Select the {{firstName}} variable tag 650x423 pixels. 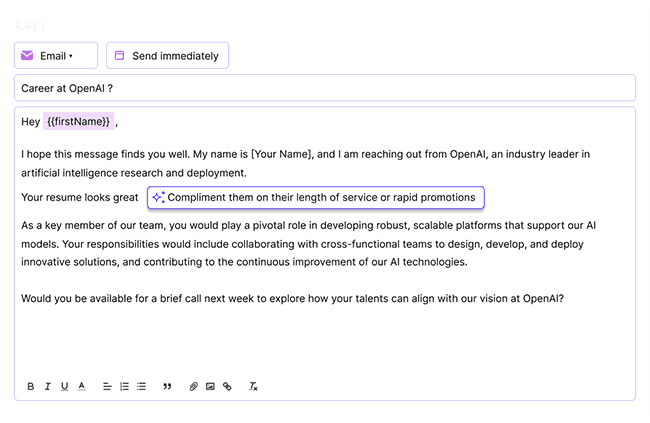(78, 122)
